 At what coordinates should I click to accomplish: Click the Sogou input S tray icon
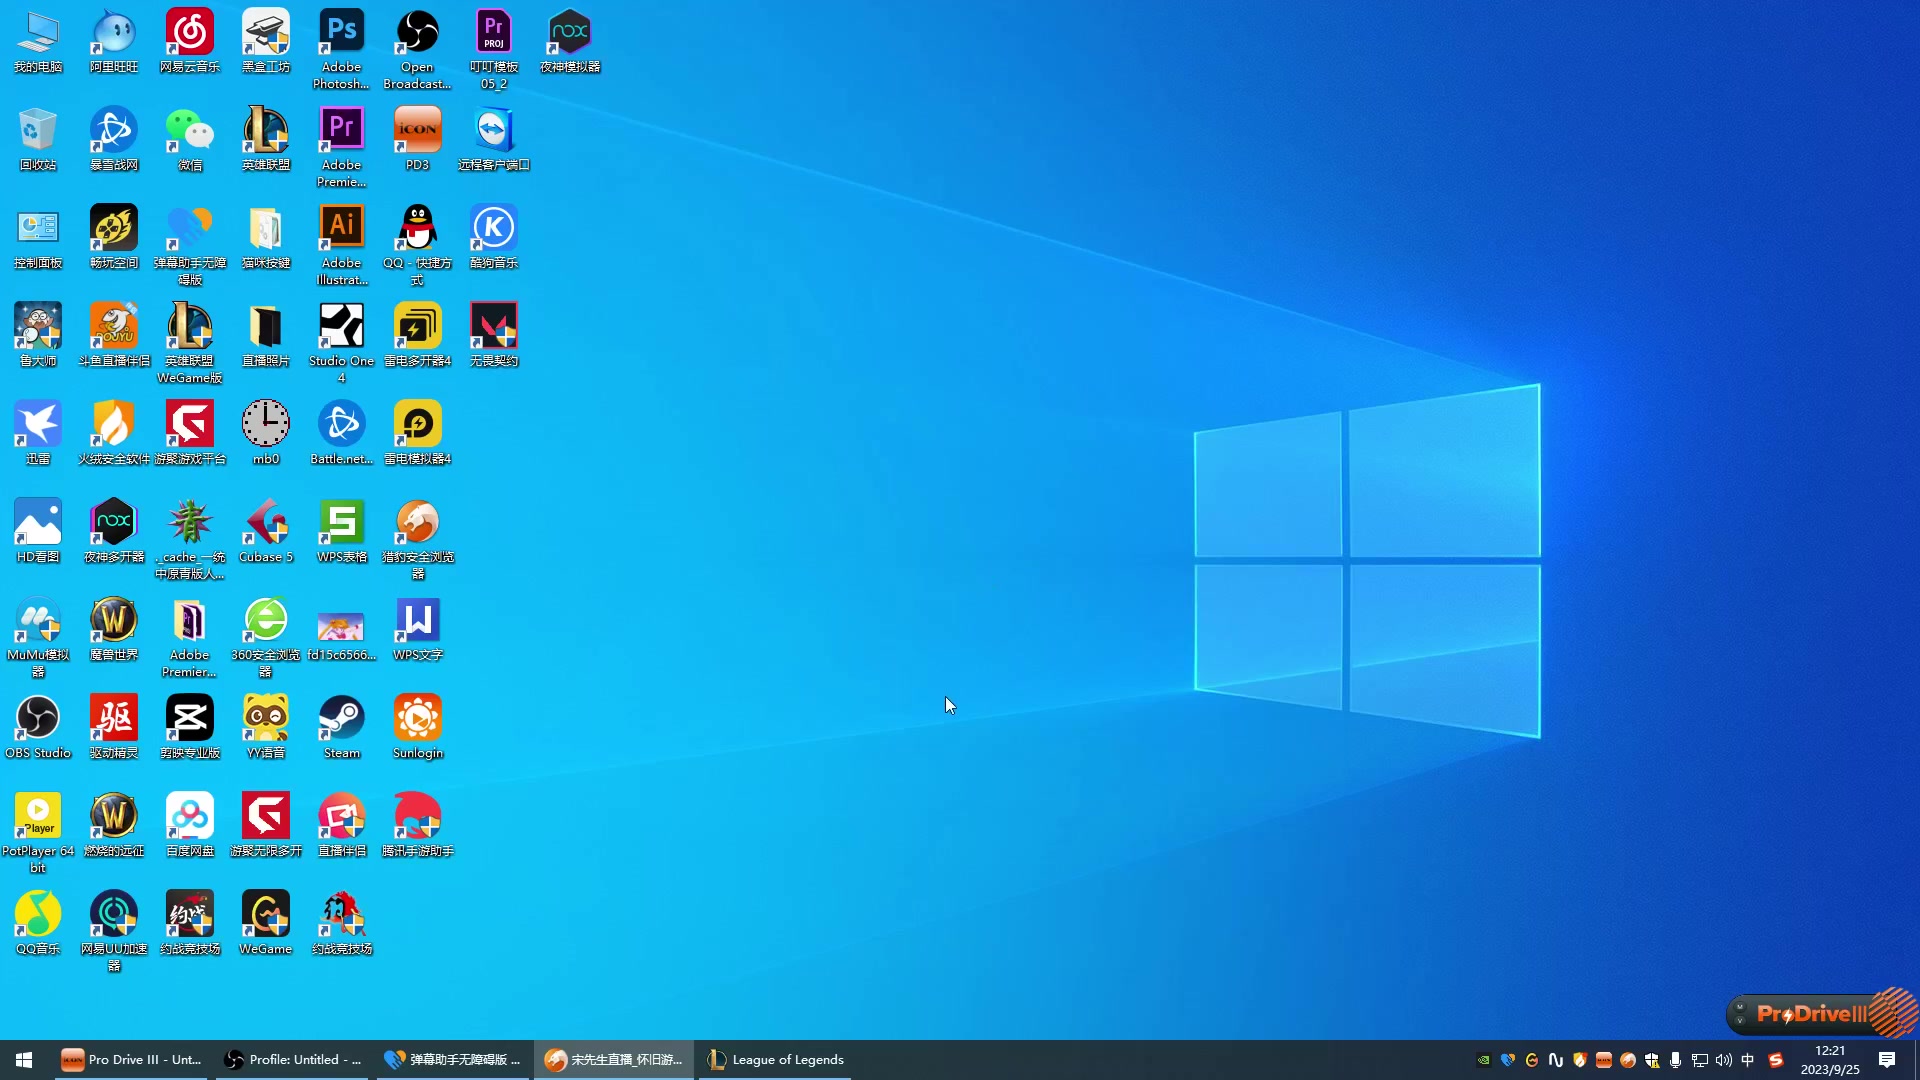point(1776,1060)
